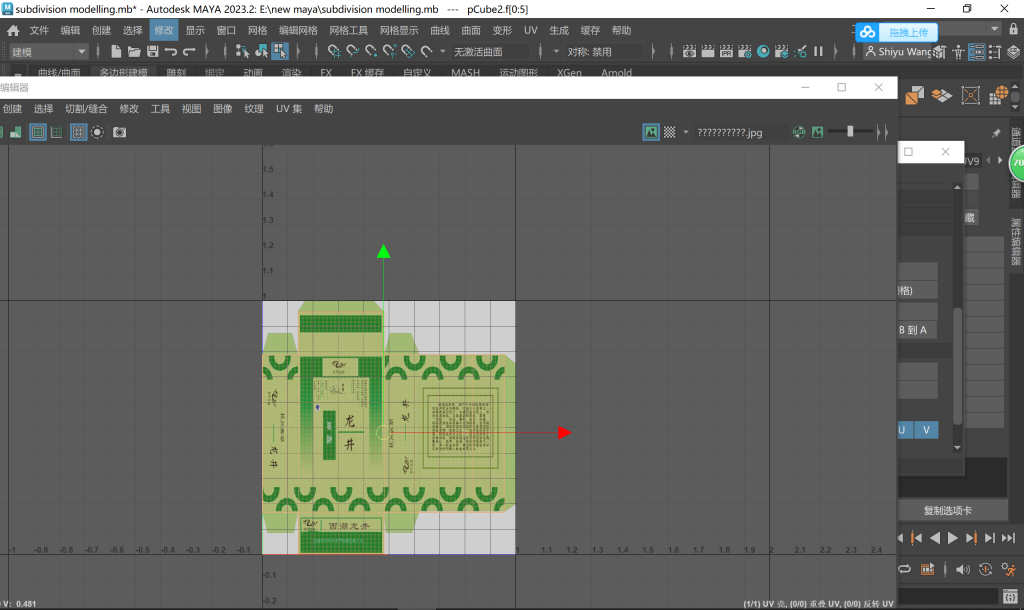
Task: Toggle UV editor grid display icon
Action: tap(78, 133)
